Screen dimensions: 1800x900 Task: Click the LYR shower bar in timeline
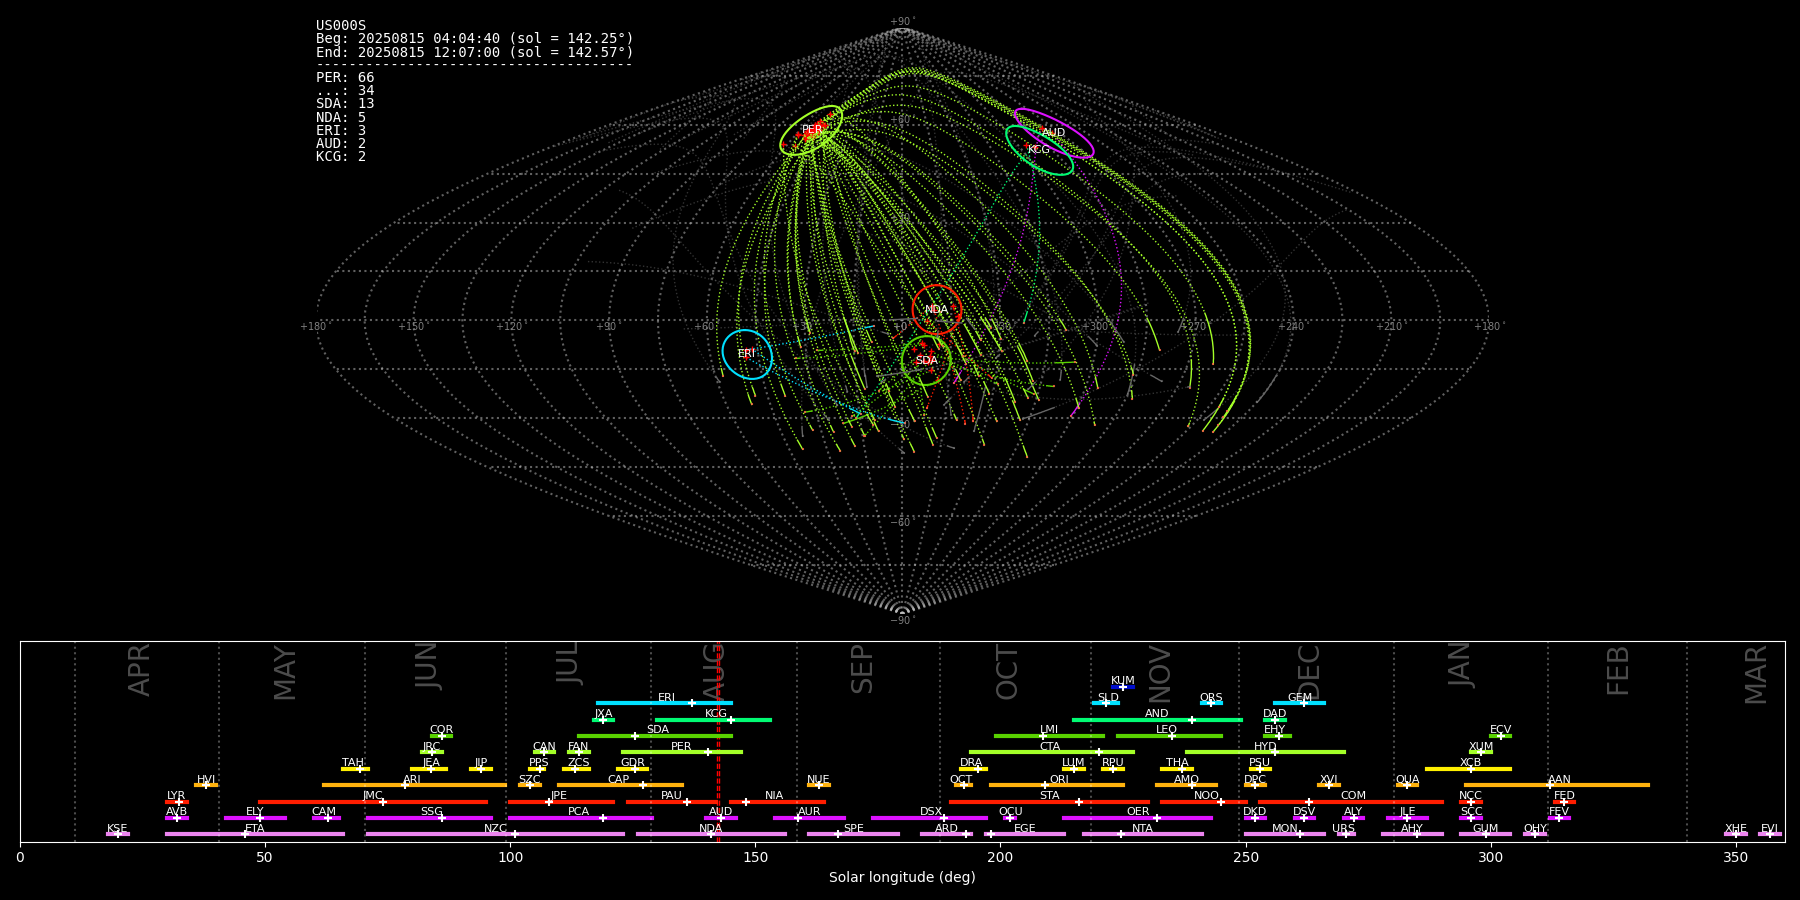point(177,802)
